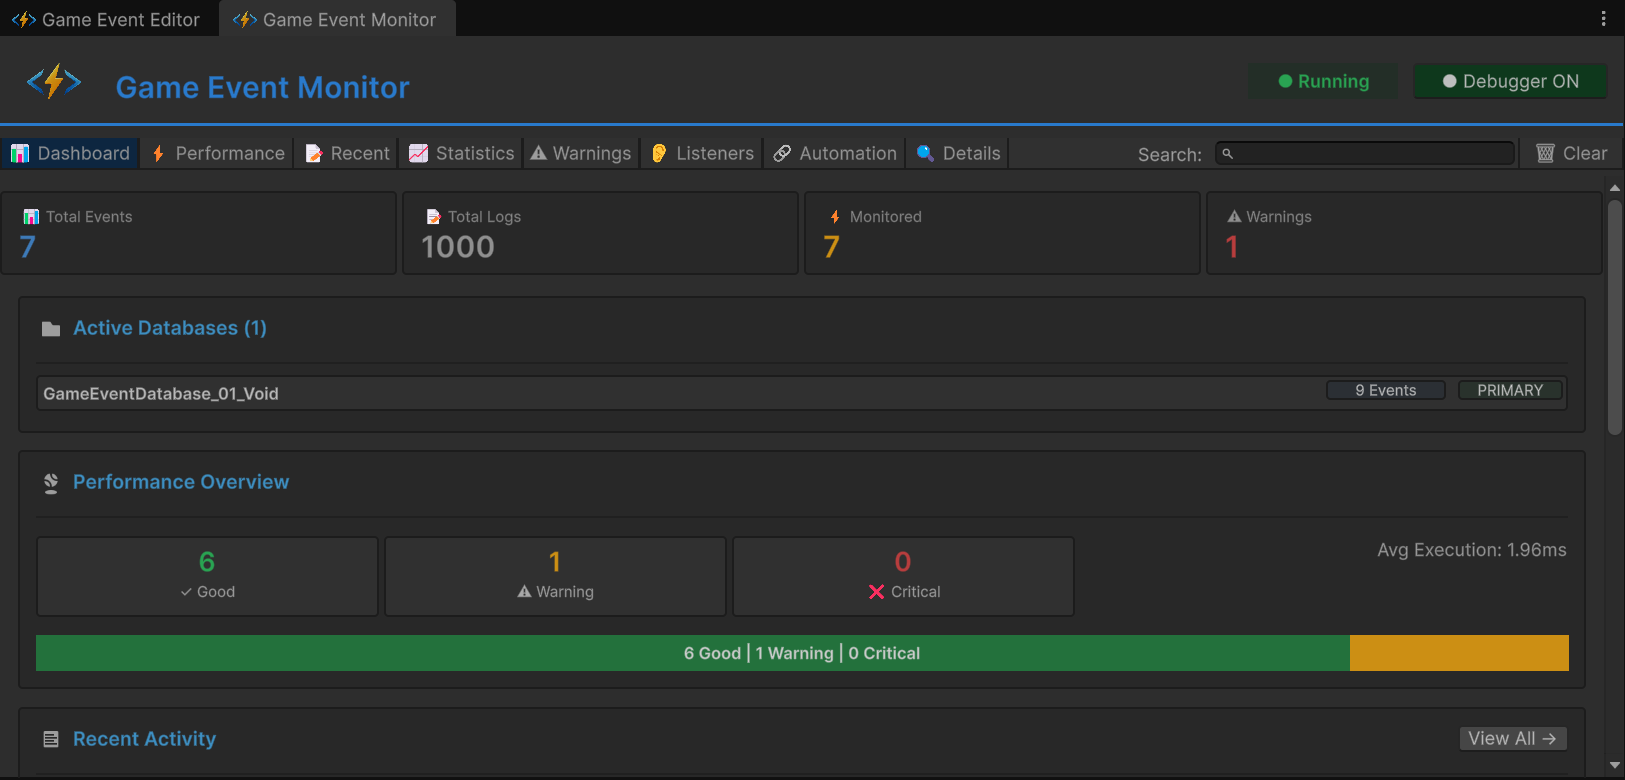The width and height of the screenshot is (1625, 780).
Task: Click the Warnings triangle icon in tab bar
Action: [x=539, y=153]
